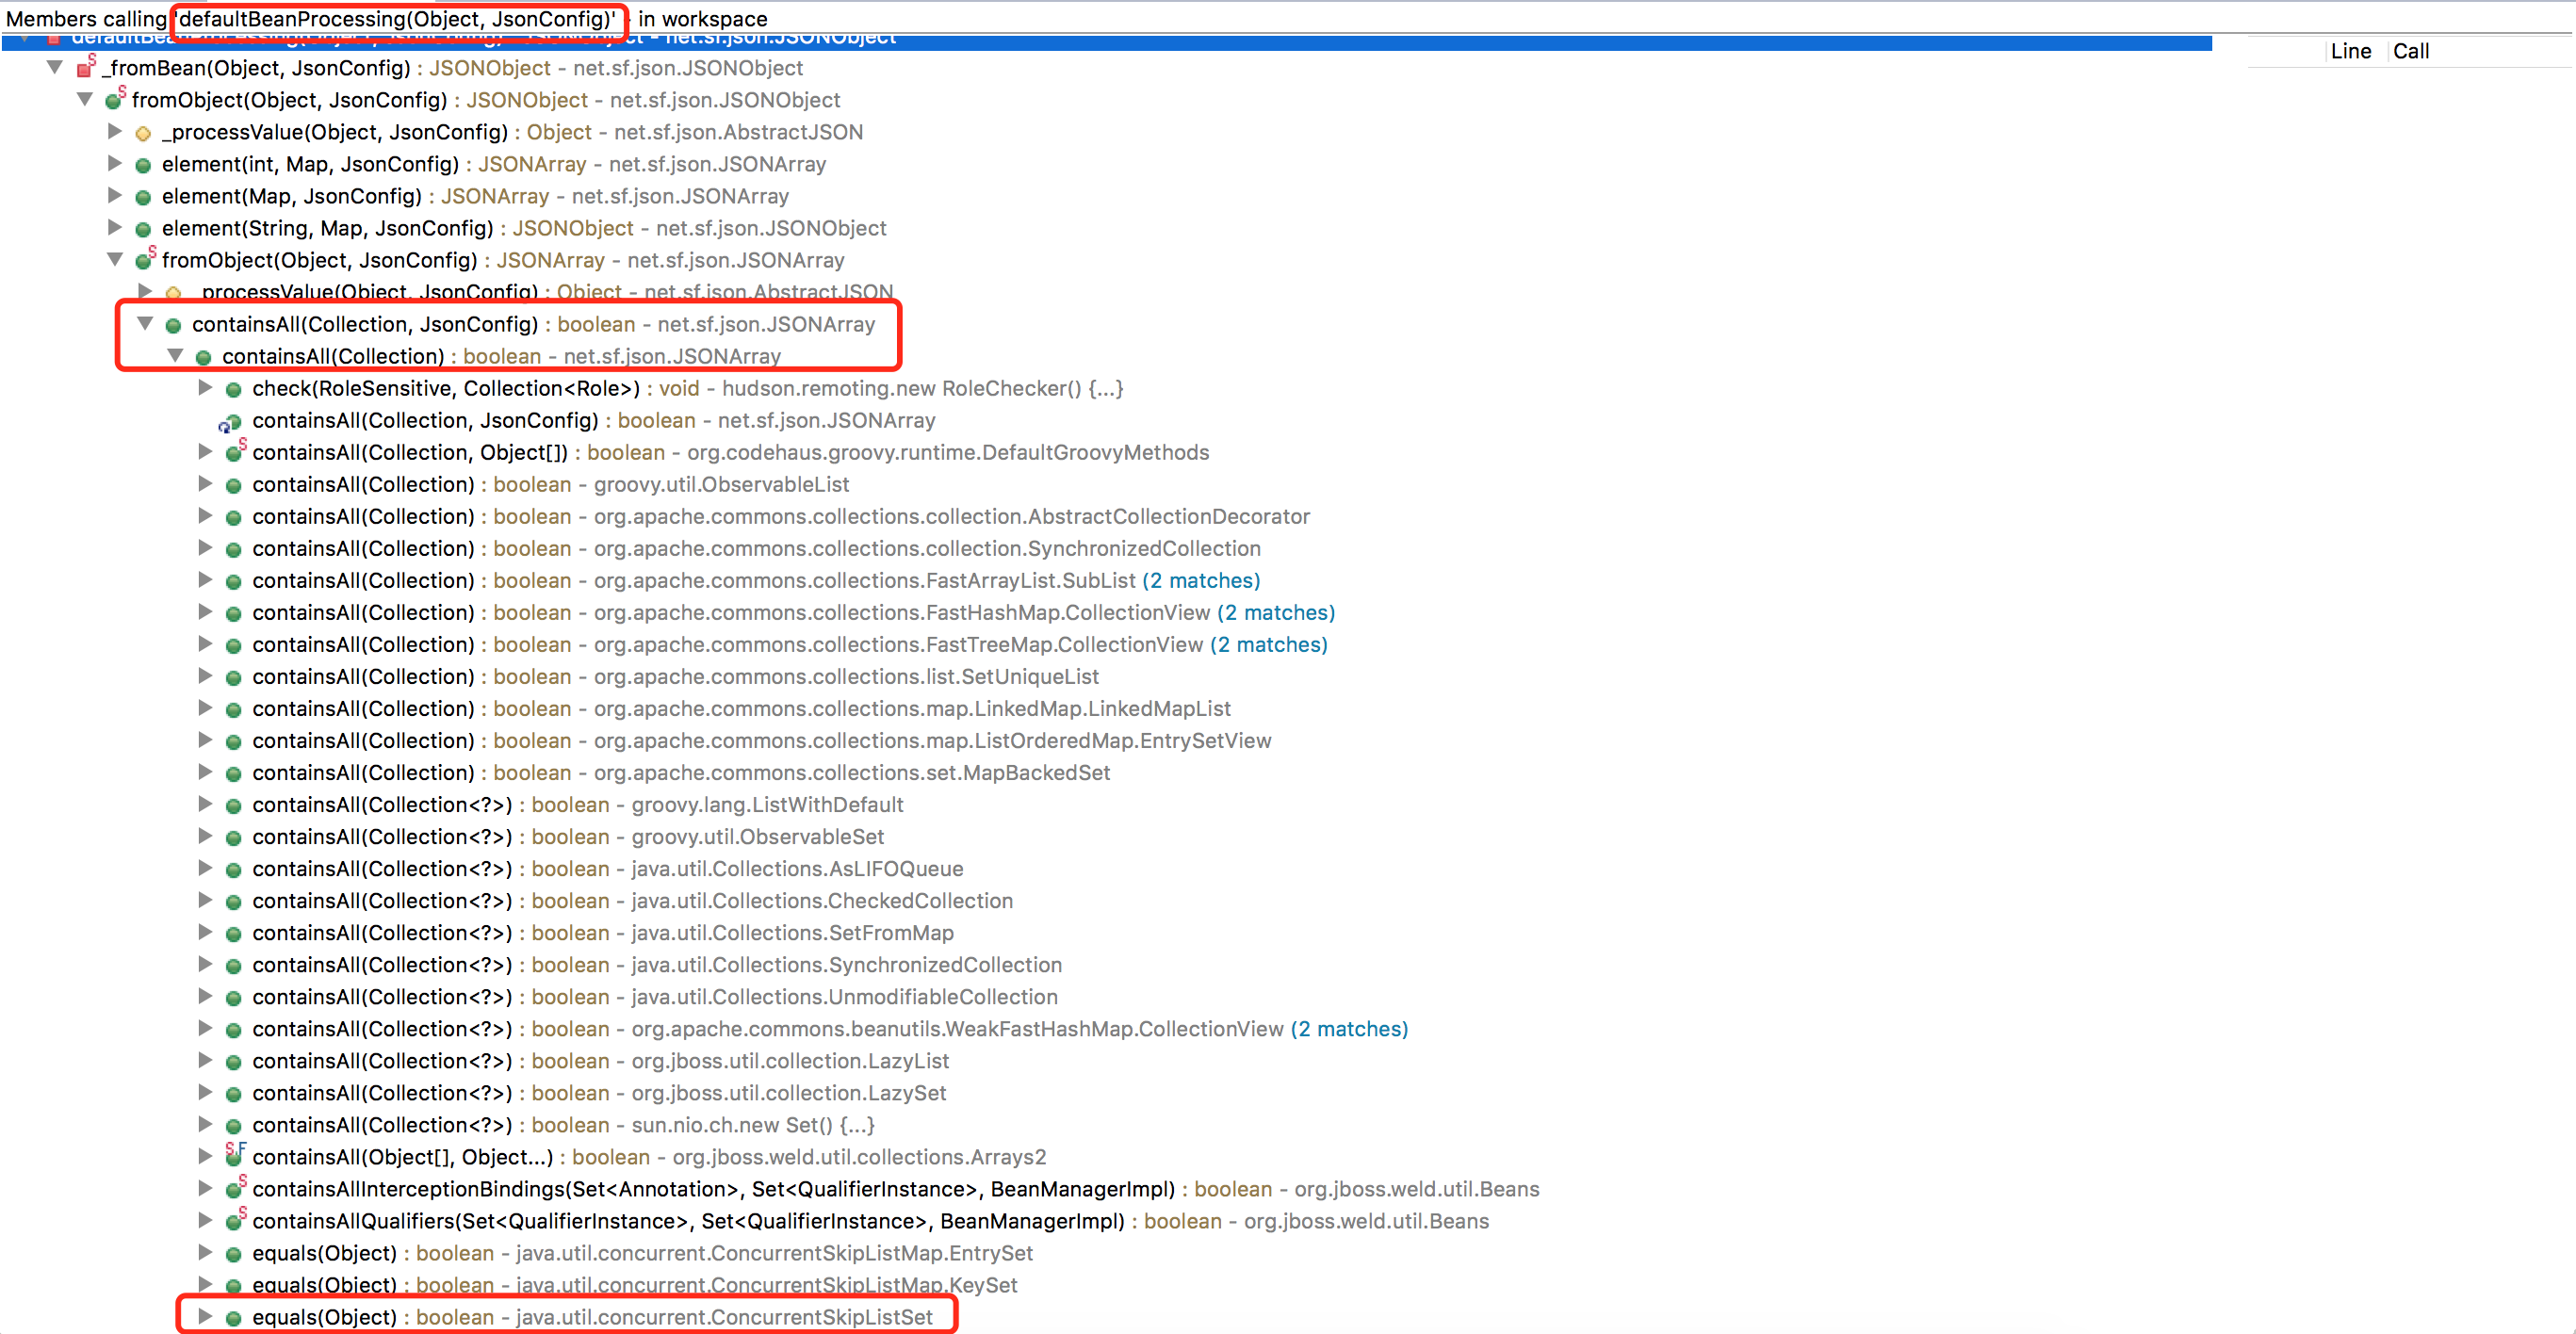Expand _processValue under JSONObject fromObject
This screenshot has width=2576, height=1334.
click(115, 132)
